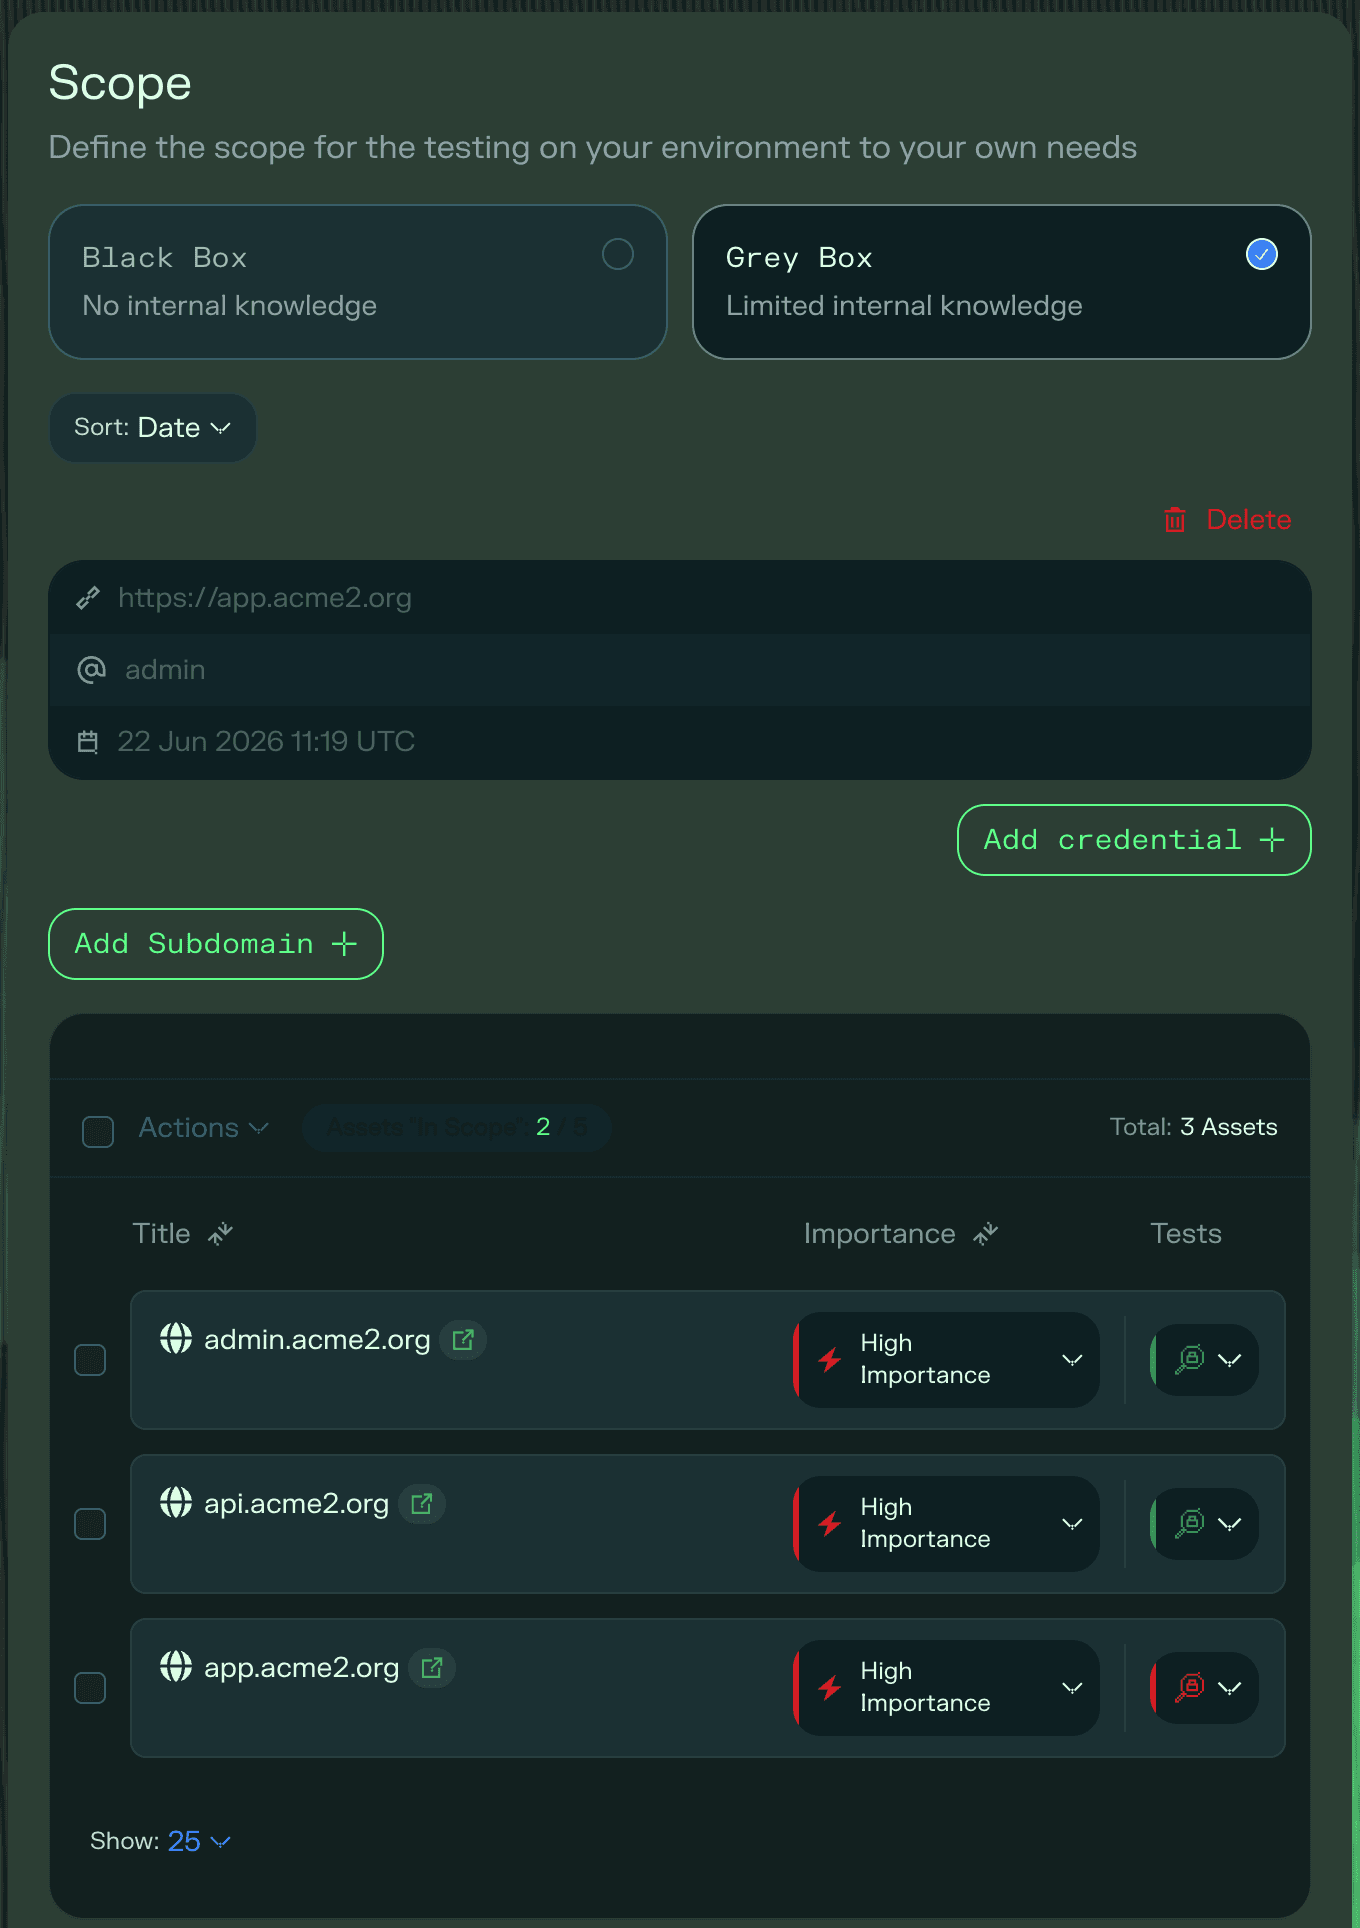Choose the Black Box scope card

[358, 282]
